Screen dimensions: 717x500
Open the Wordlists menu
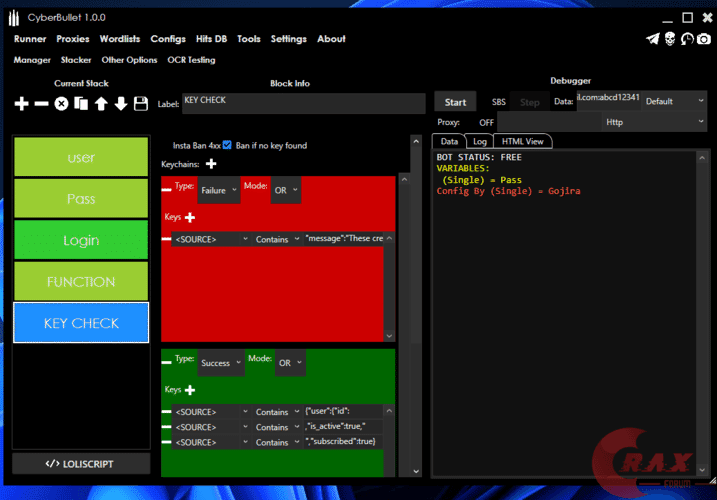(x=119, y=39)
